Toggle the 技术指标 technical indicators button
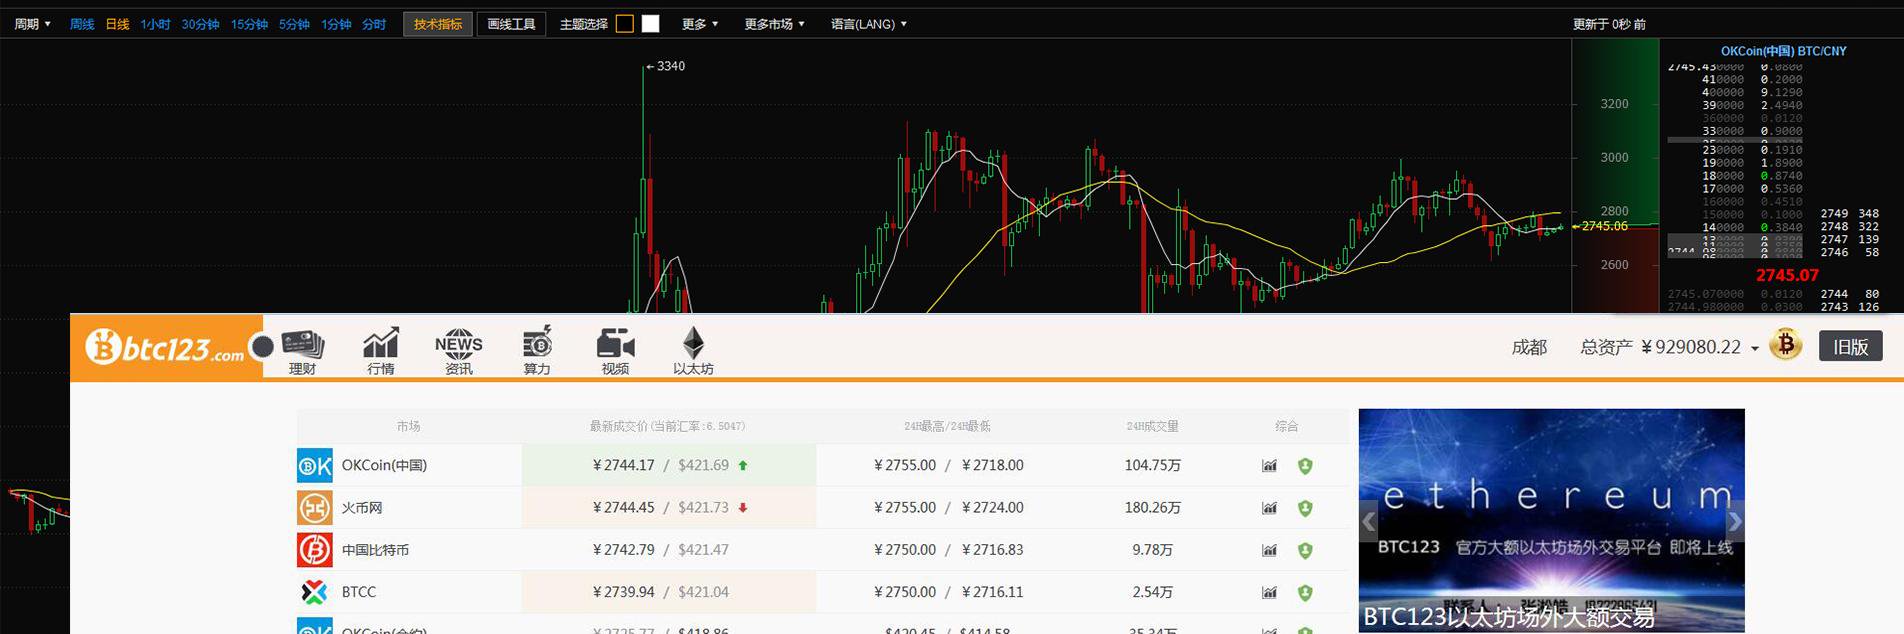The width and height of the screenshot is (1904, 634). [x=438, y=24]
